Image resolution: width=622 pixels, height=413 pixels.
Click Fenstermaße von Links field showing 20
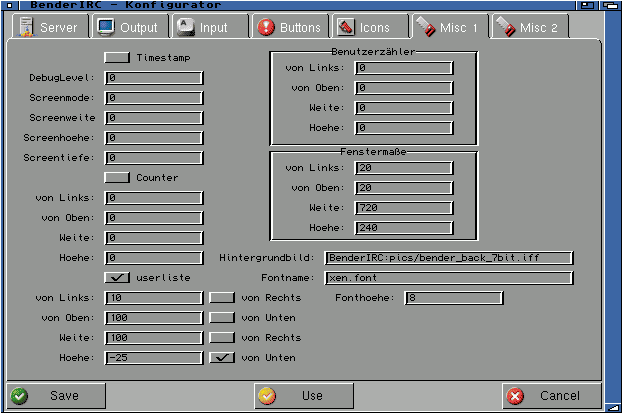coord(404,168)
